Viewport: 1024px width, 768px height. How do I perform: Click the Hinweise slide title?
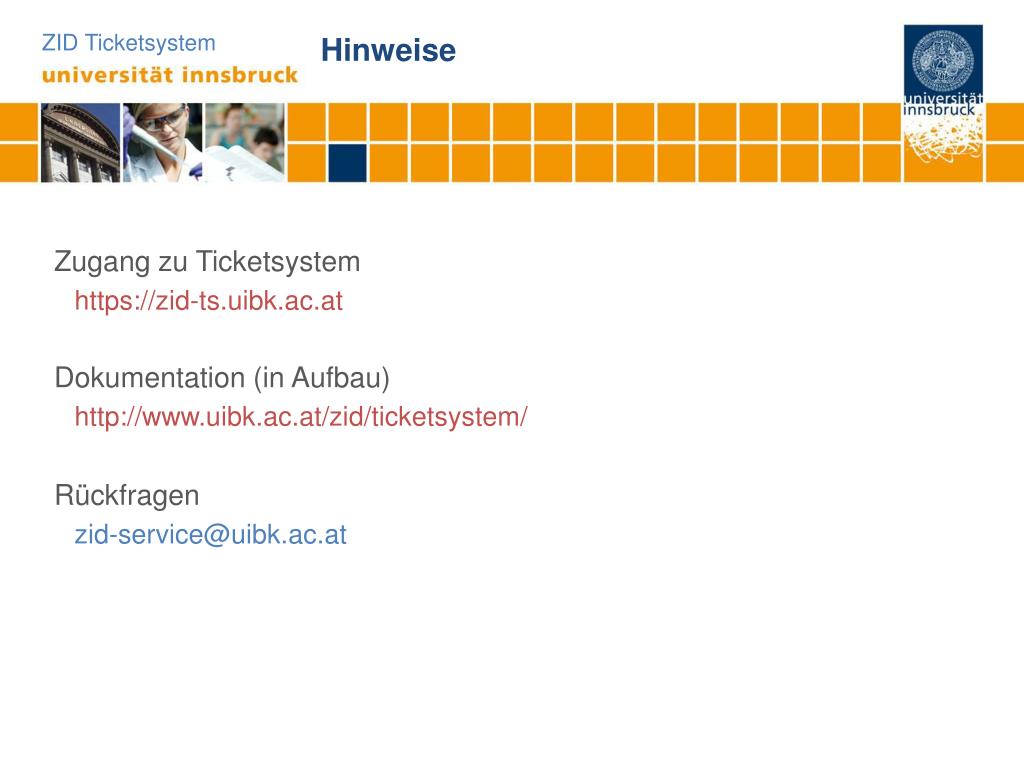[x=389, y=50]
